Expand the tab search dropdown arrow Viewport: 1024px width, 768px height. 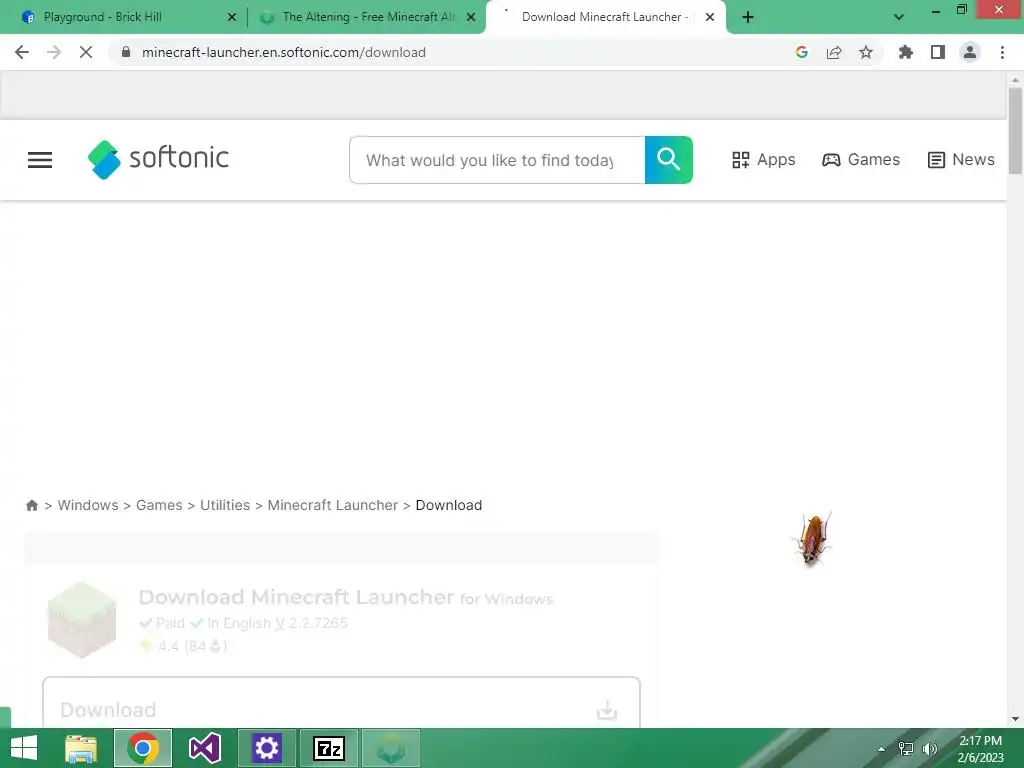tap(899, 18)
